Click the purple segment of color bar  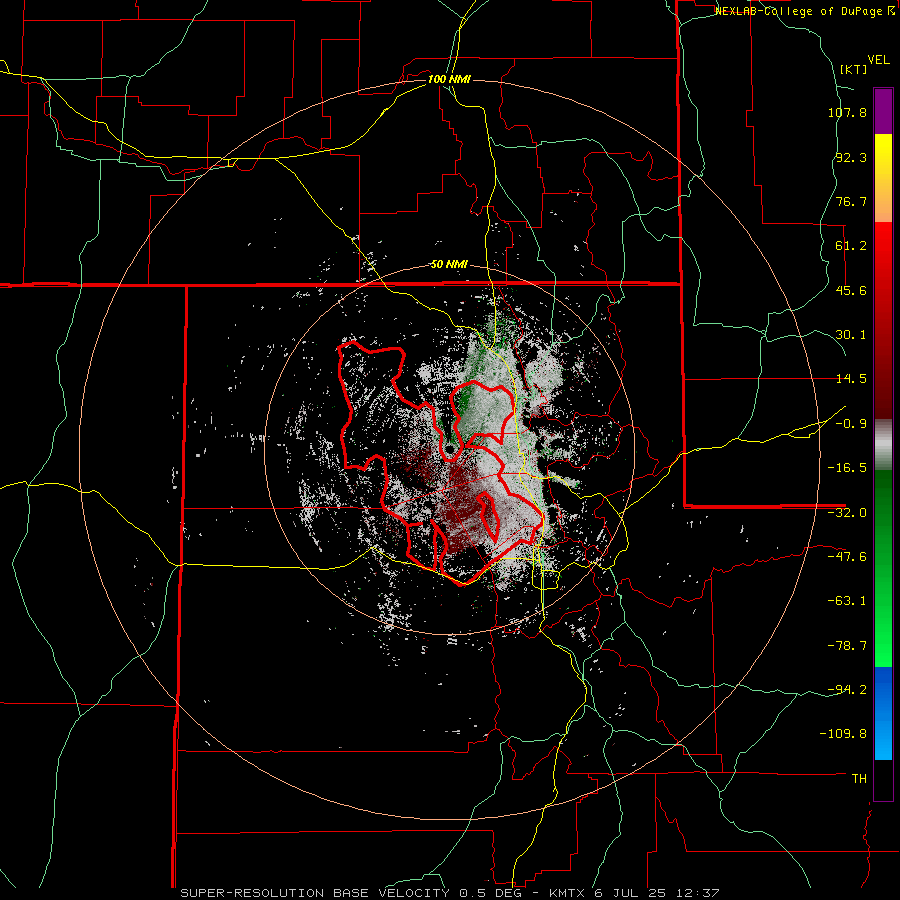coord(883,111)
